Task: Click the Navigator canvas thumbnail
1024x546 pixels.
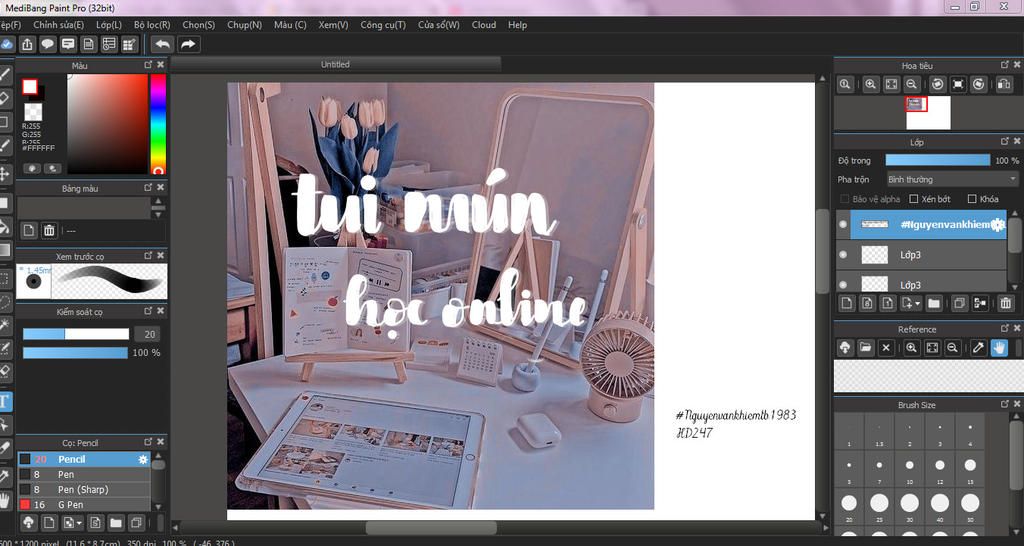Action: click(928, 112)
